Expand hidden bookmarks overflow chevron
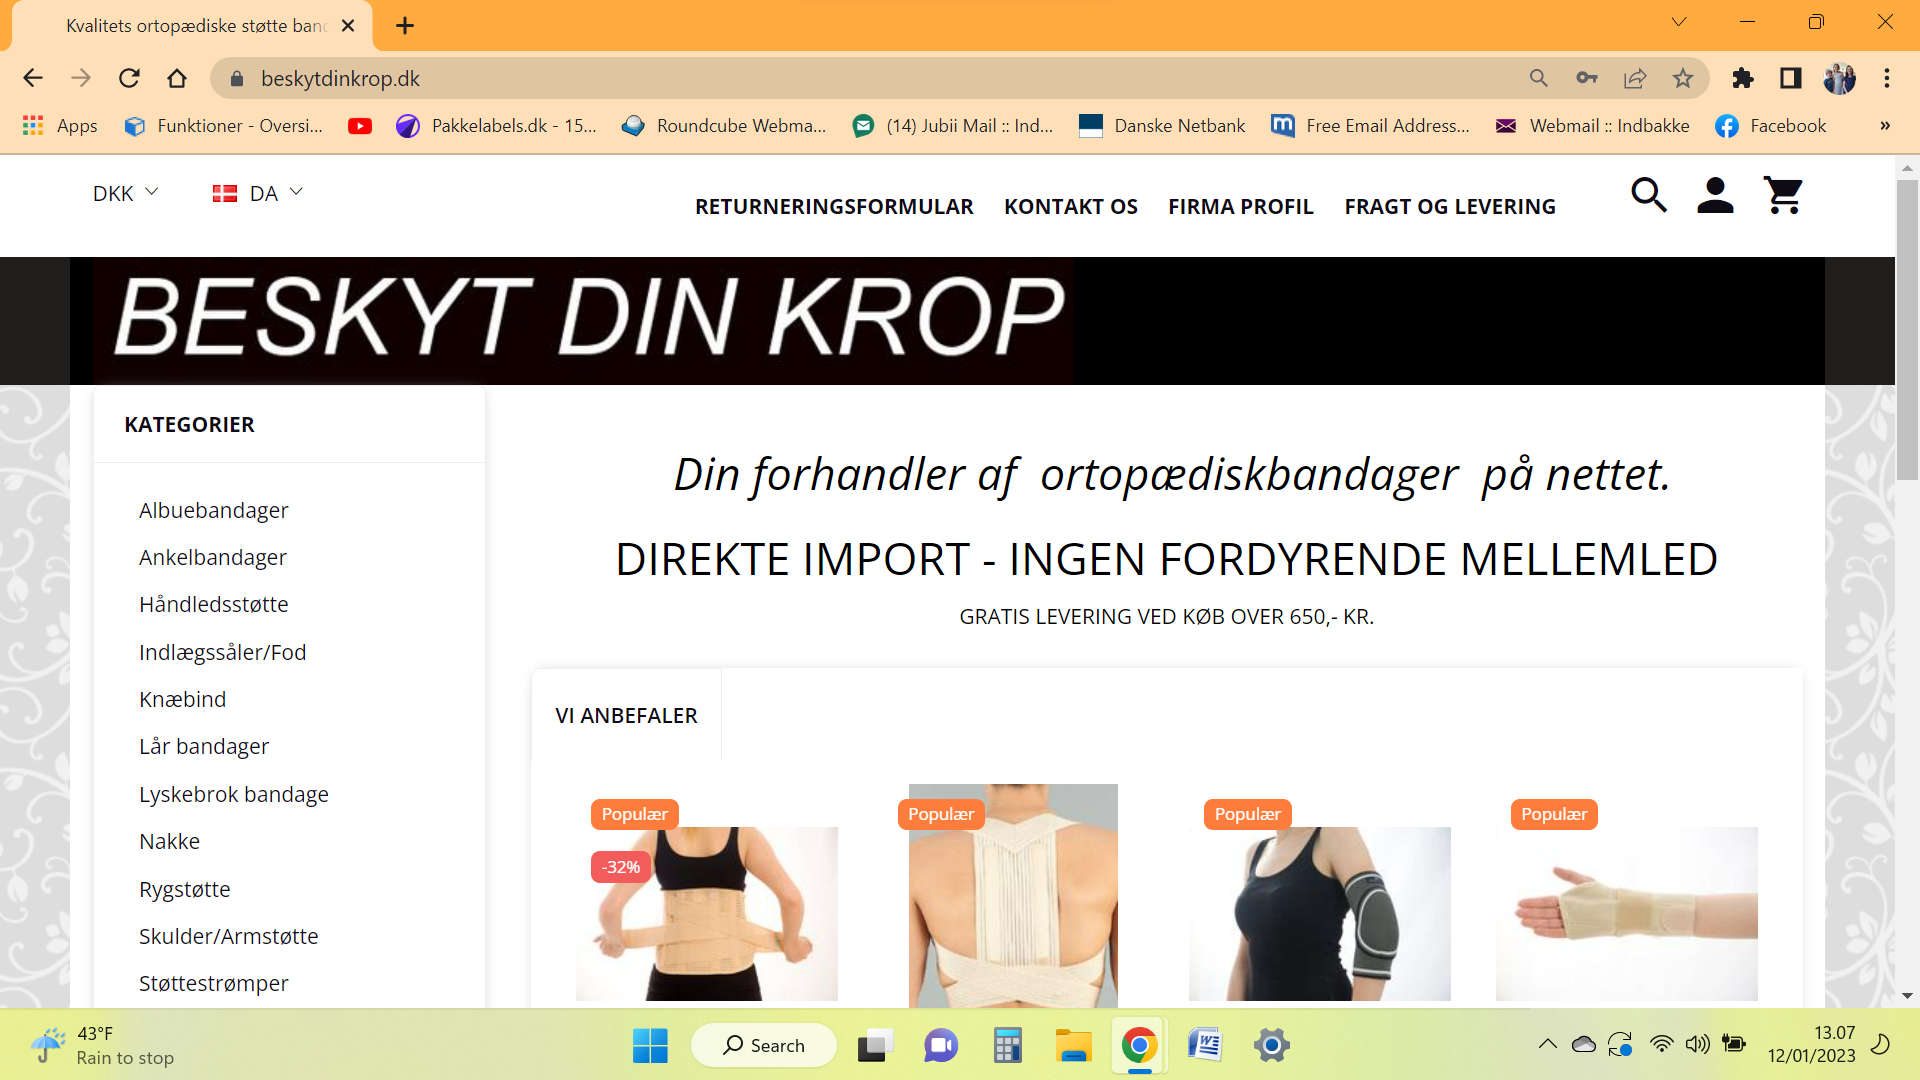The image size is (1920, 1080). point(1885,126)
